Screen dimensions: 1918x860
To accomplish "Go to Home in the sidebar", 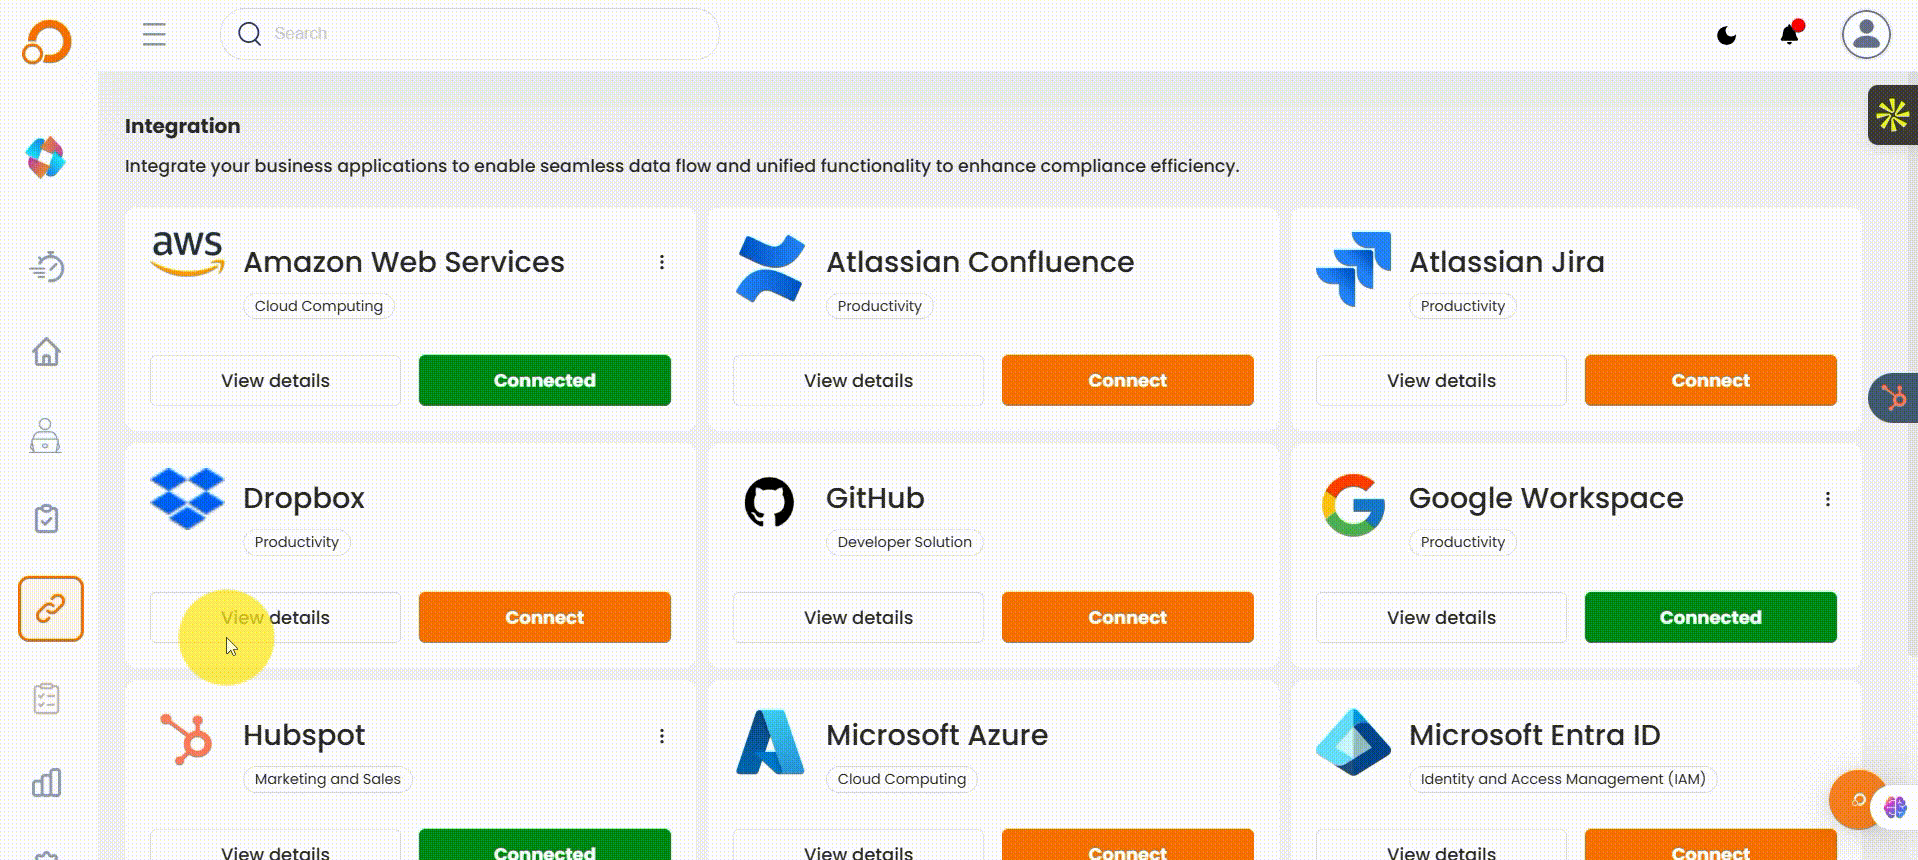I will pos(46,352).
